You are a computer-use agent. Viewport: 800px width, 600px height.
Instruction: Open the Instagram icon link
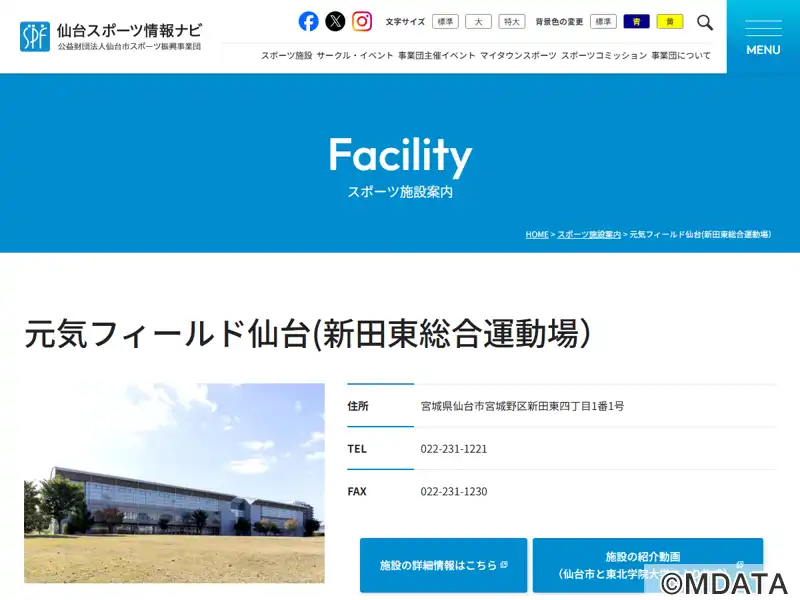tap(362, 21)
